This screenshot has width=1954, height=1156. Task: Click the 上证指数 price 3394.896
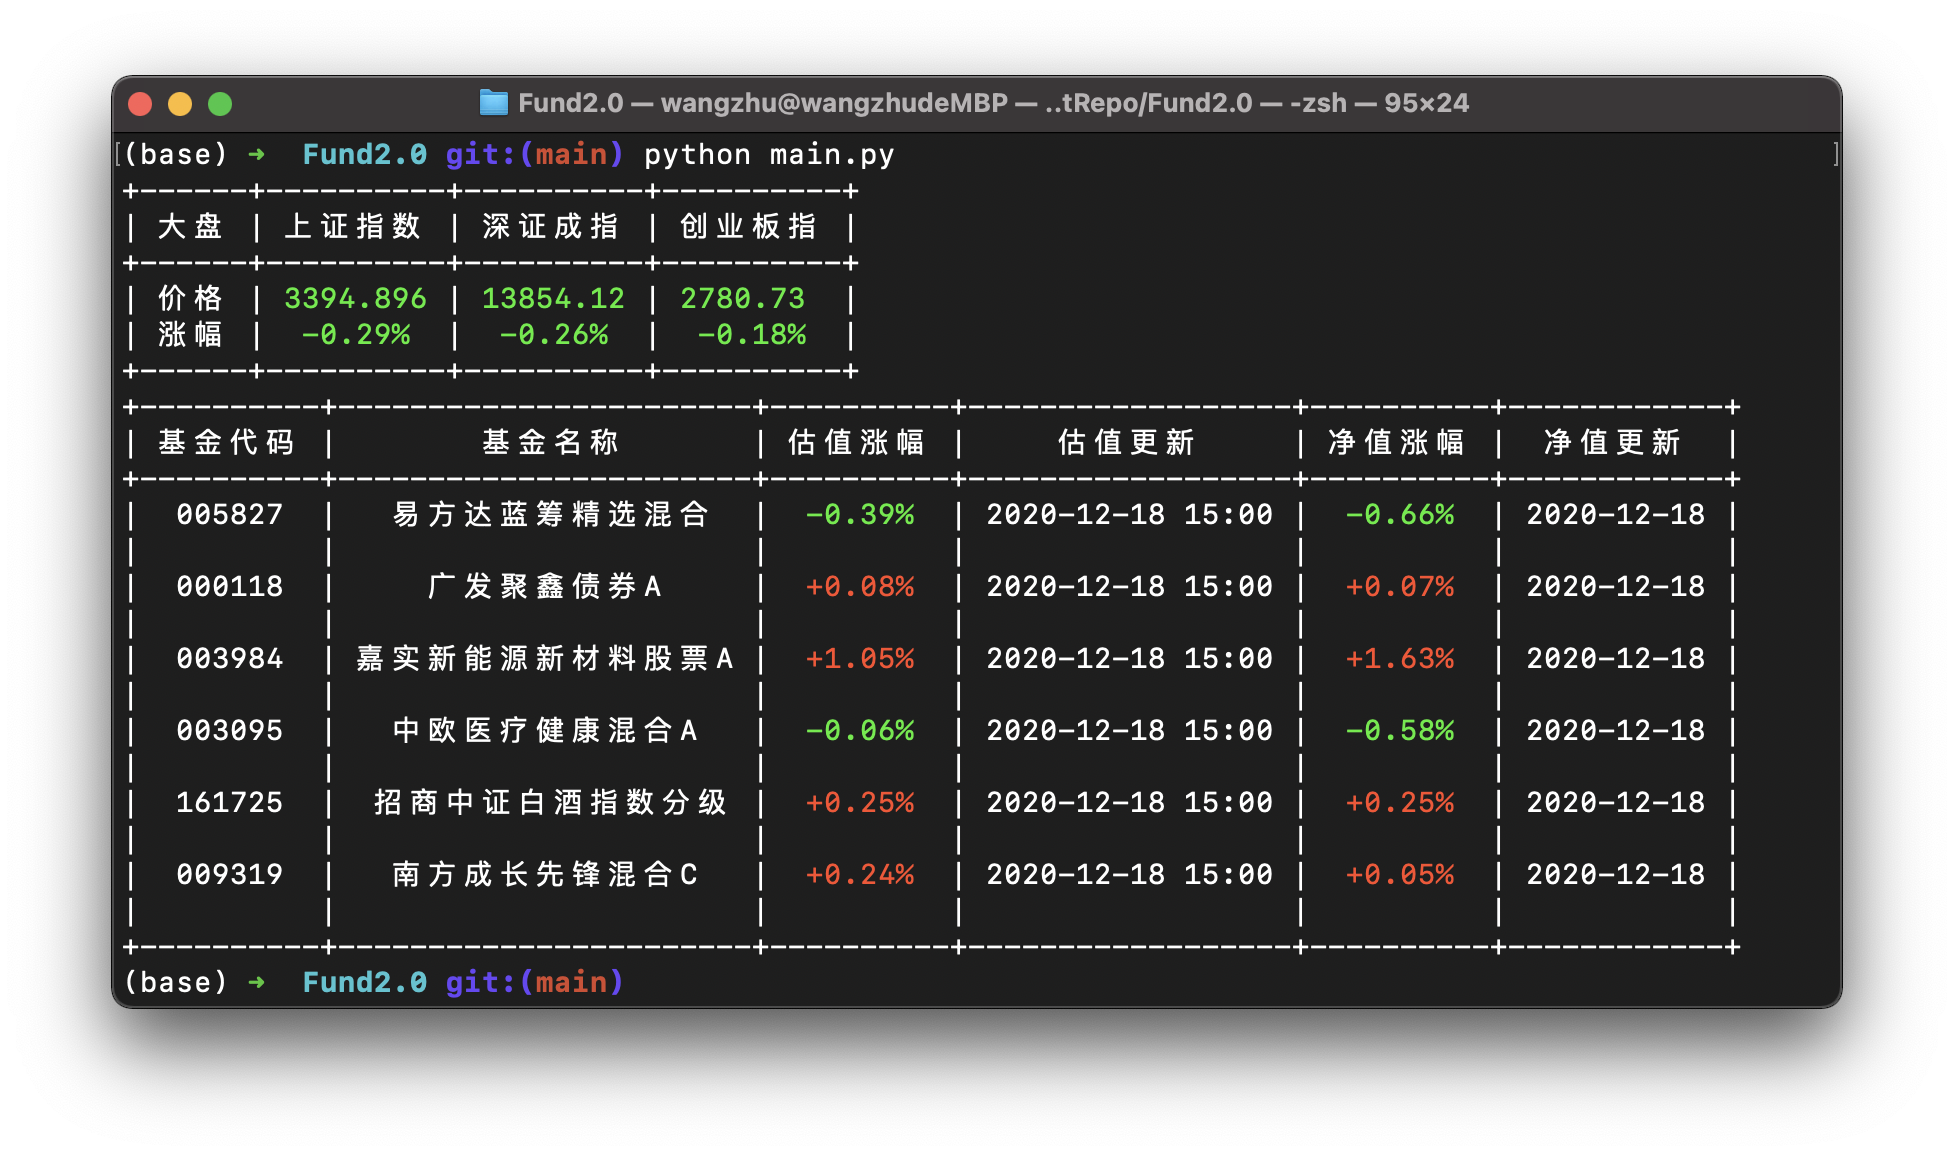(x=355, y=299)
